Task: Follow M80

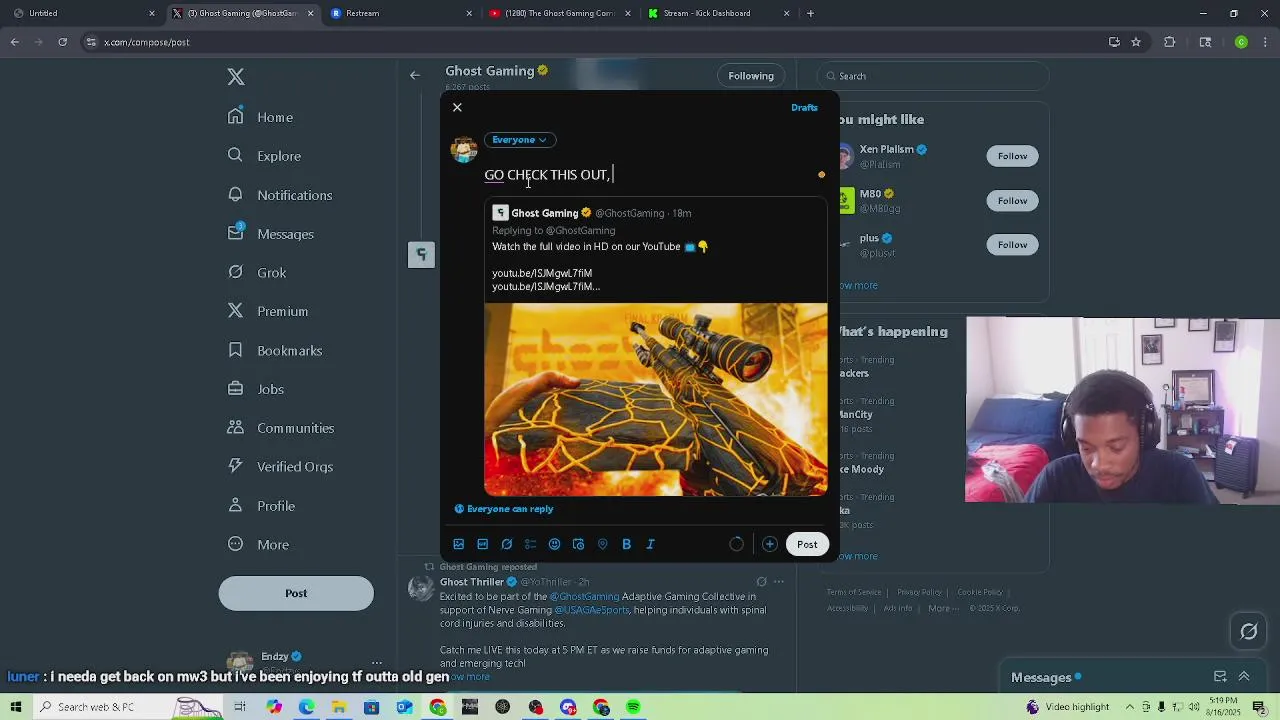Action: click(1012, 201)
